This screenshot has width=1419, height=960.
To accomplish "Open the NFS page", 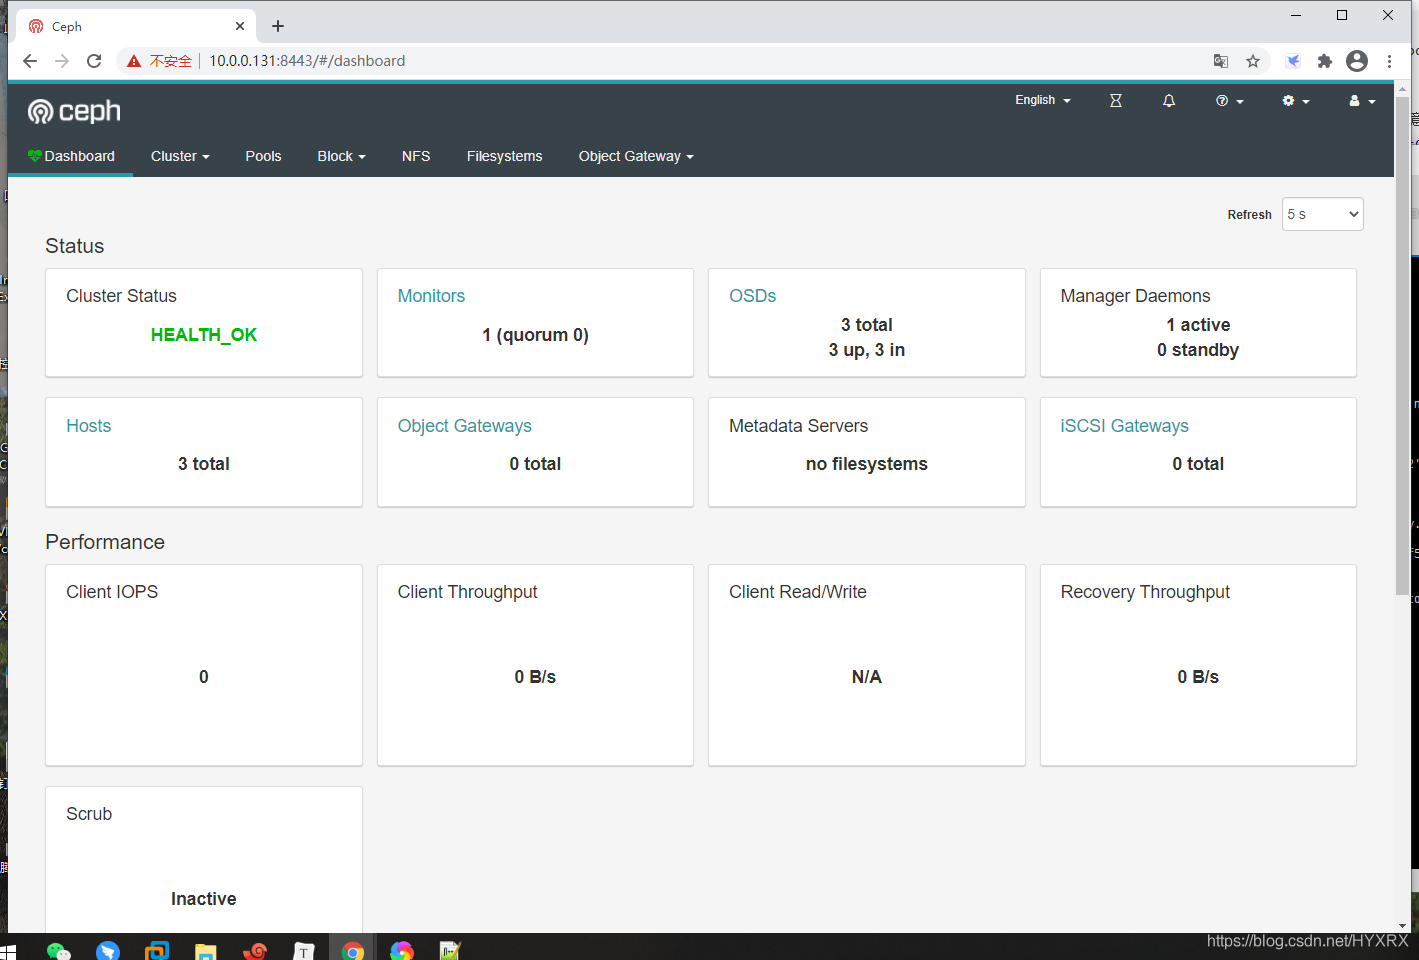I will 416,156.
